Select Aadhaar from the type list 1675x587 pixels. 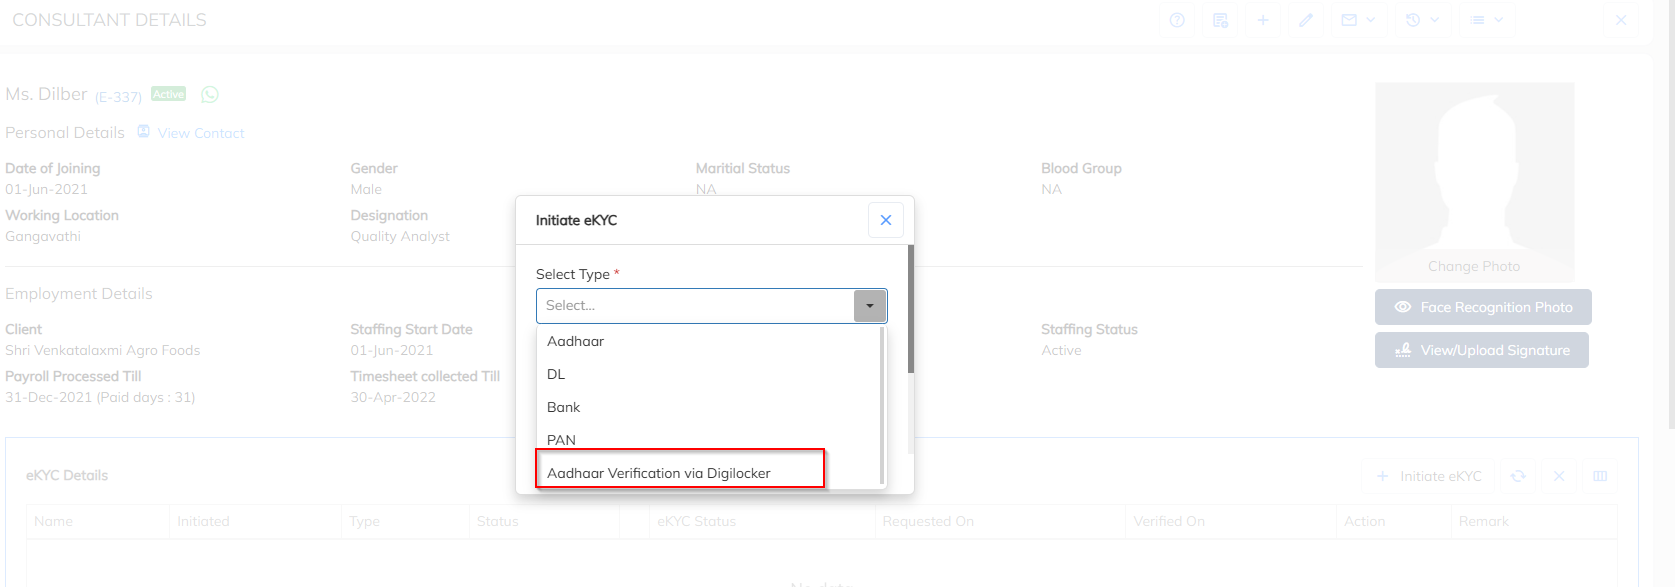tap(576, 341)
